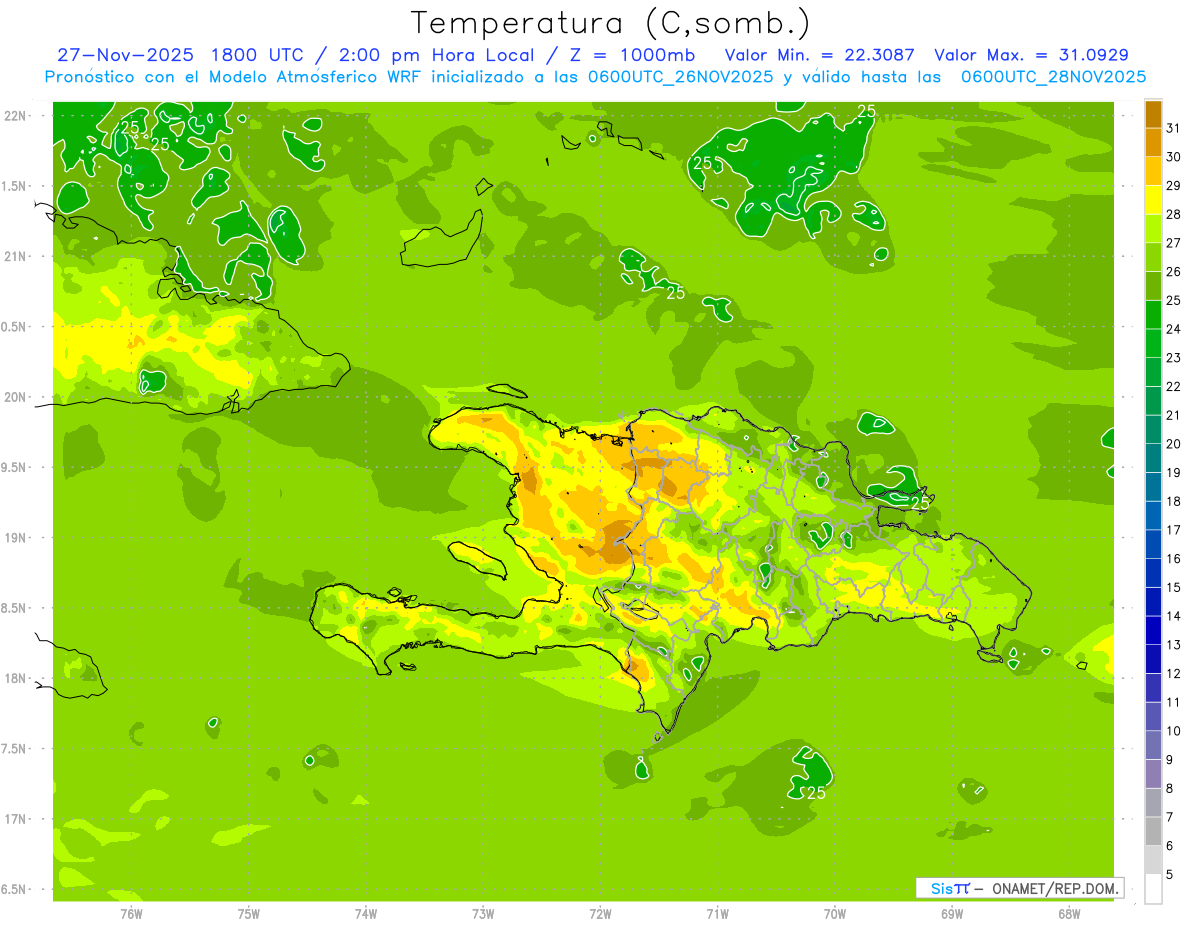Click legend scale value 31

(x=1173, y=128)
